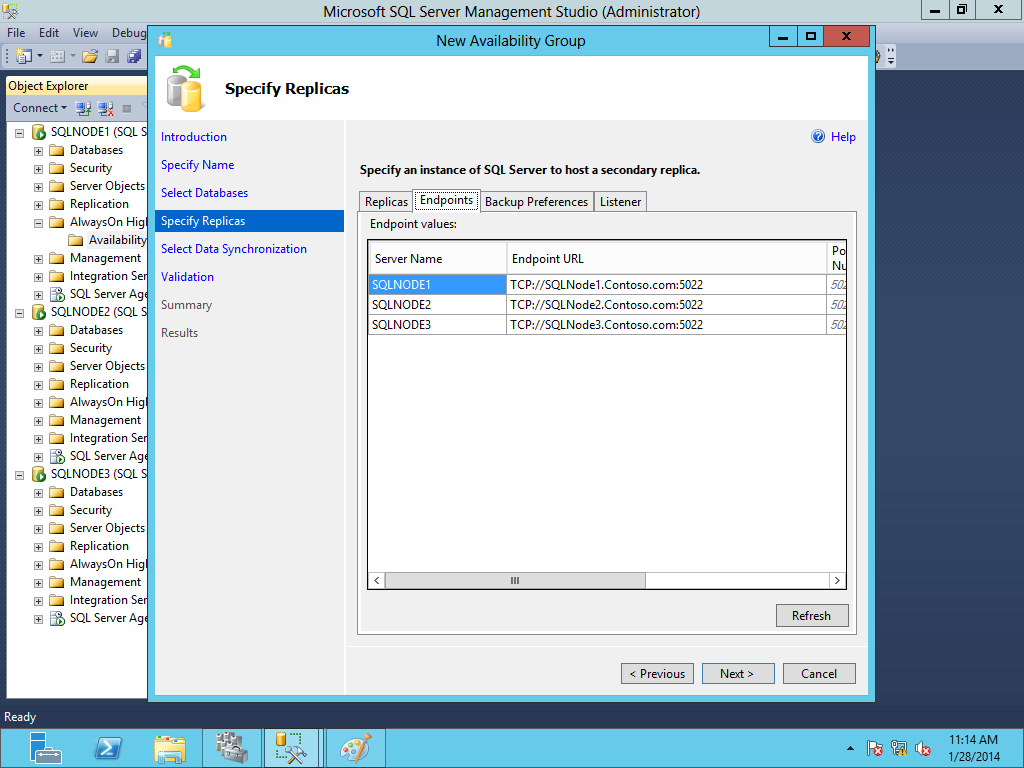
Task: Collapse the SQLNODE3 server node
Action: coord(20,475)
